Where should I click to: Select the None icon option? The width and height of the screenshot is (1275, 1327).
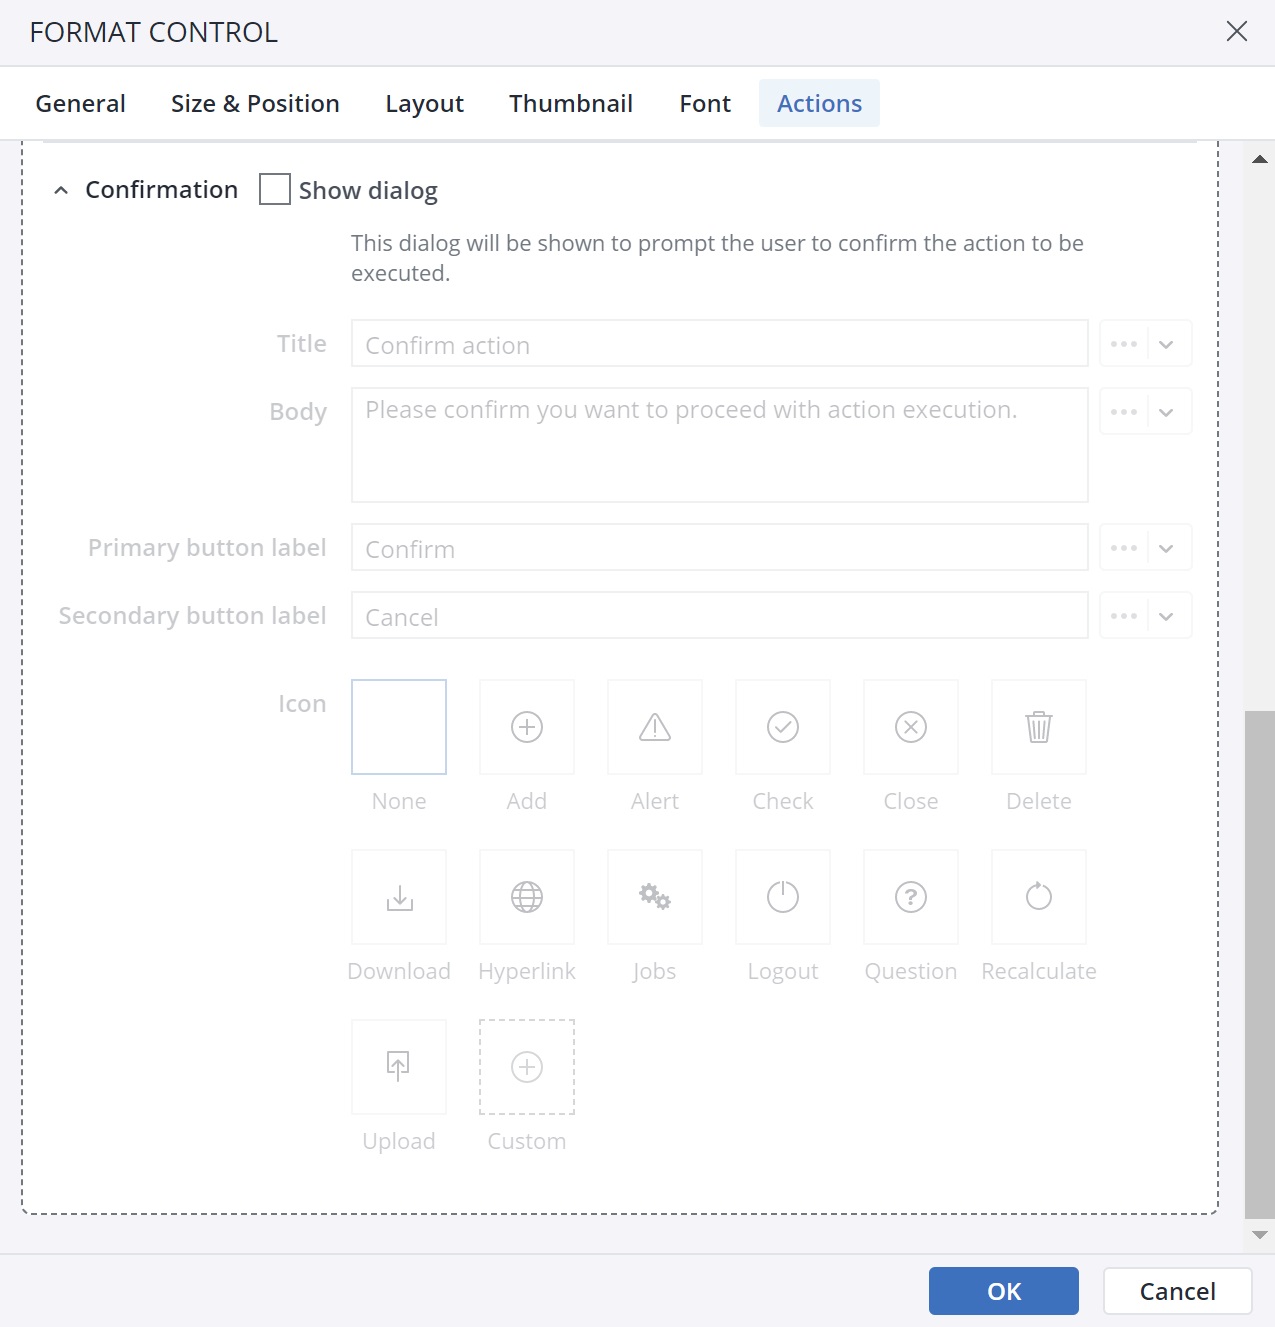[x=399, y=727]
